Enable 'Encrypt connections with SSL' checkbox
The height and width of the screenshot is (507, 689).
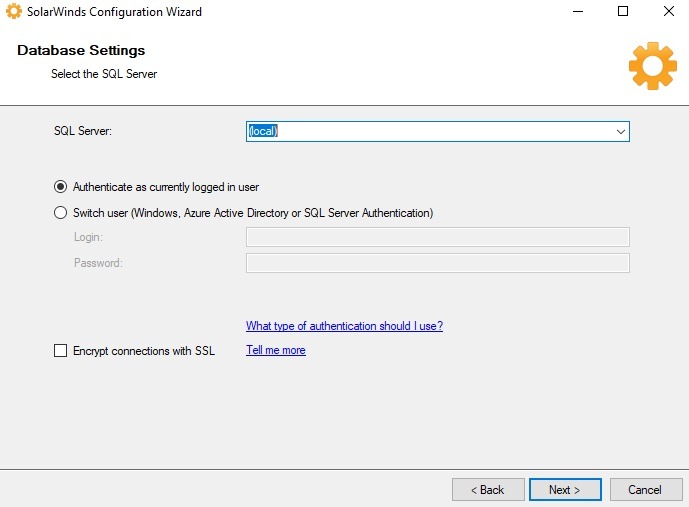[61, 351]
